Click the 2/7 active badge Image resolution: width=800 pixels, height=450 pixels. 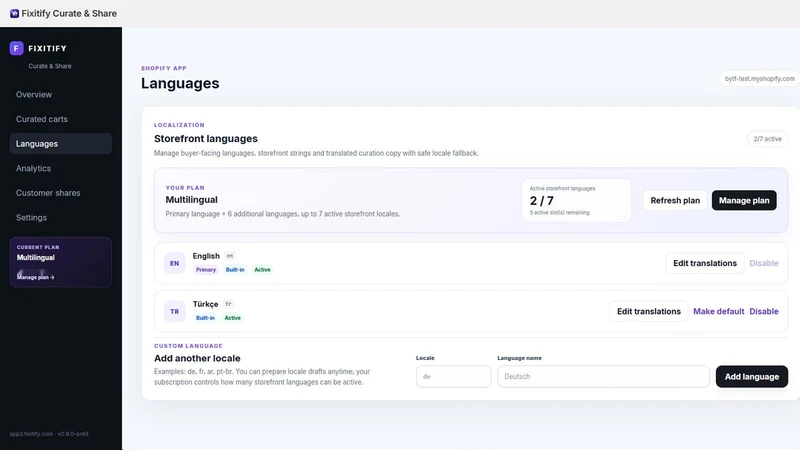(767, 139)
